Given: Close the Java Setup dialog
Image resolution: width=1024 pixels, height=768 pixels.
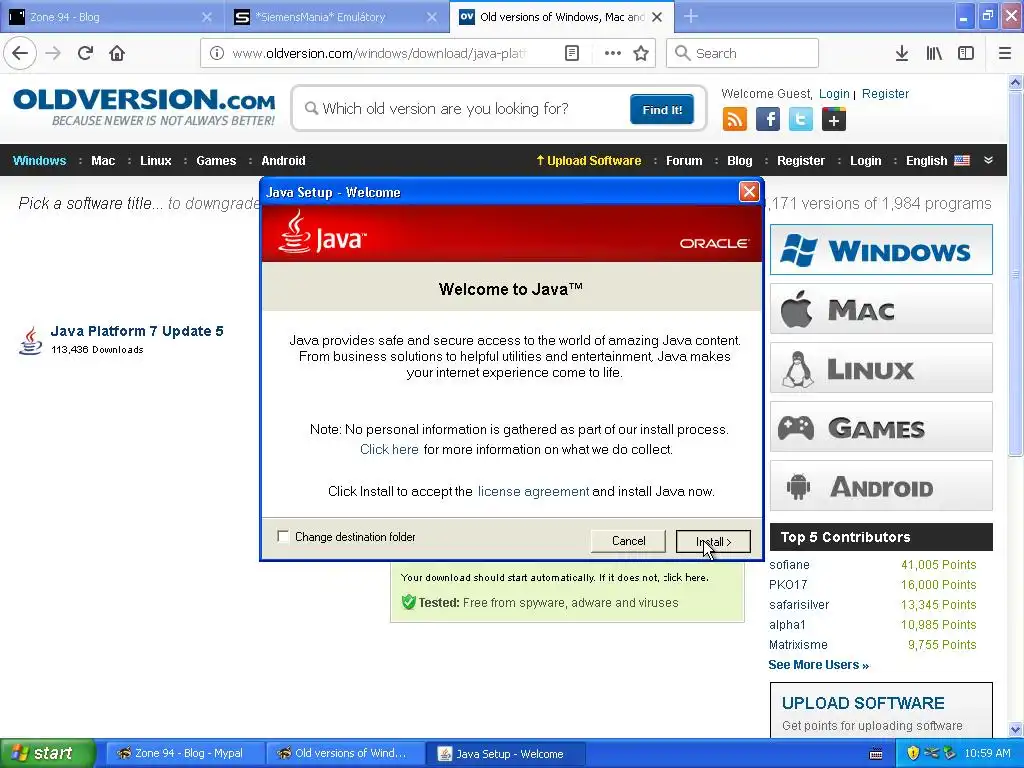Looking at the screenshot, I should click(748, 191).
